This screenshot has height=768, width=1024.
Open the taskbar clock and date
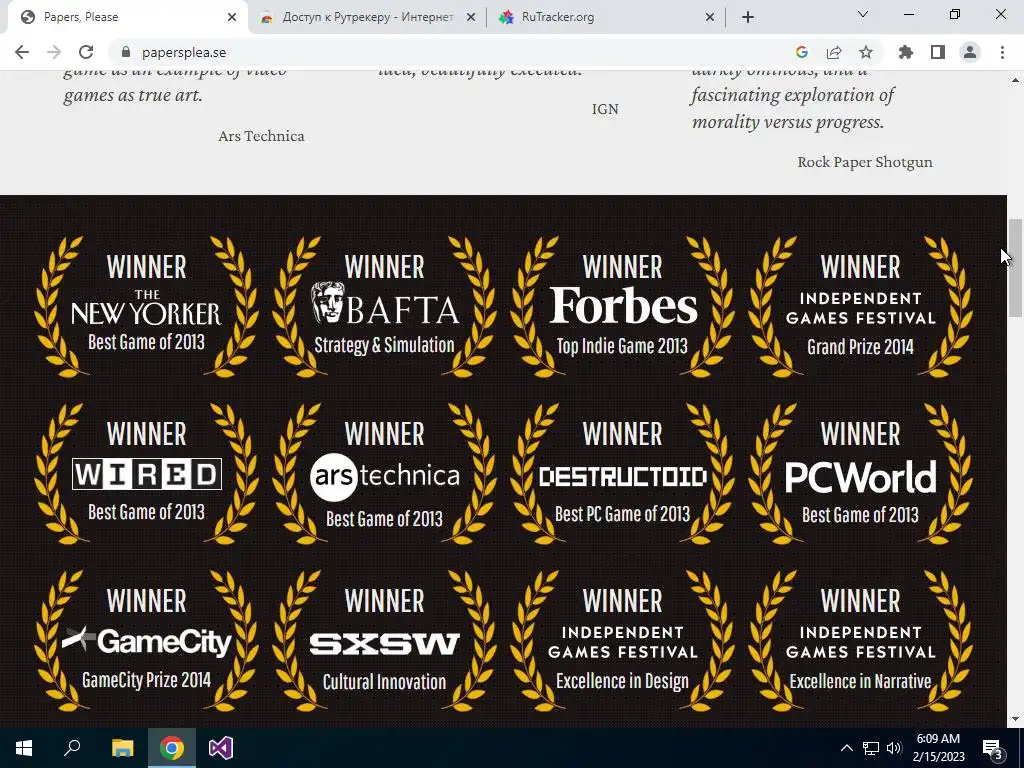point(938,748)
